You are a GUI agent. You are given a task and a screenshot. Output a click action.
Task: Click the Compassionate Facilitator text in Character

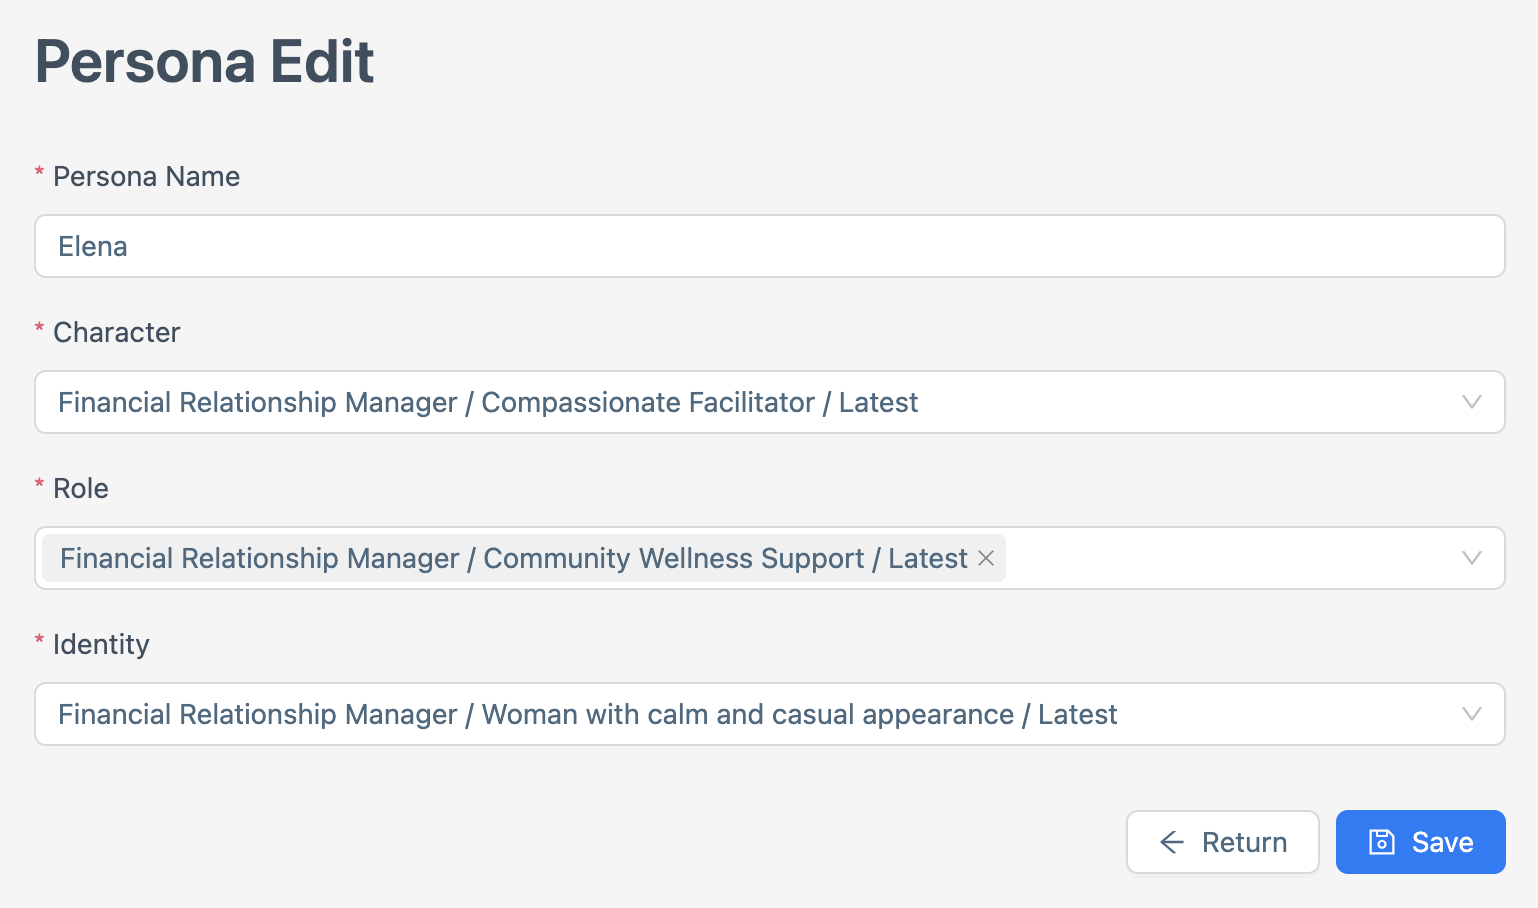point(648,402)
